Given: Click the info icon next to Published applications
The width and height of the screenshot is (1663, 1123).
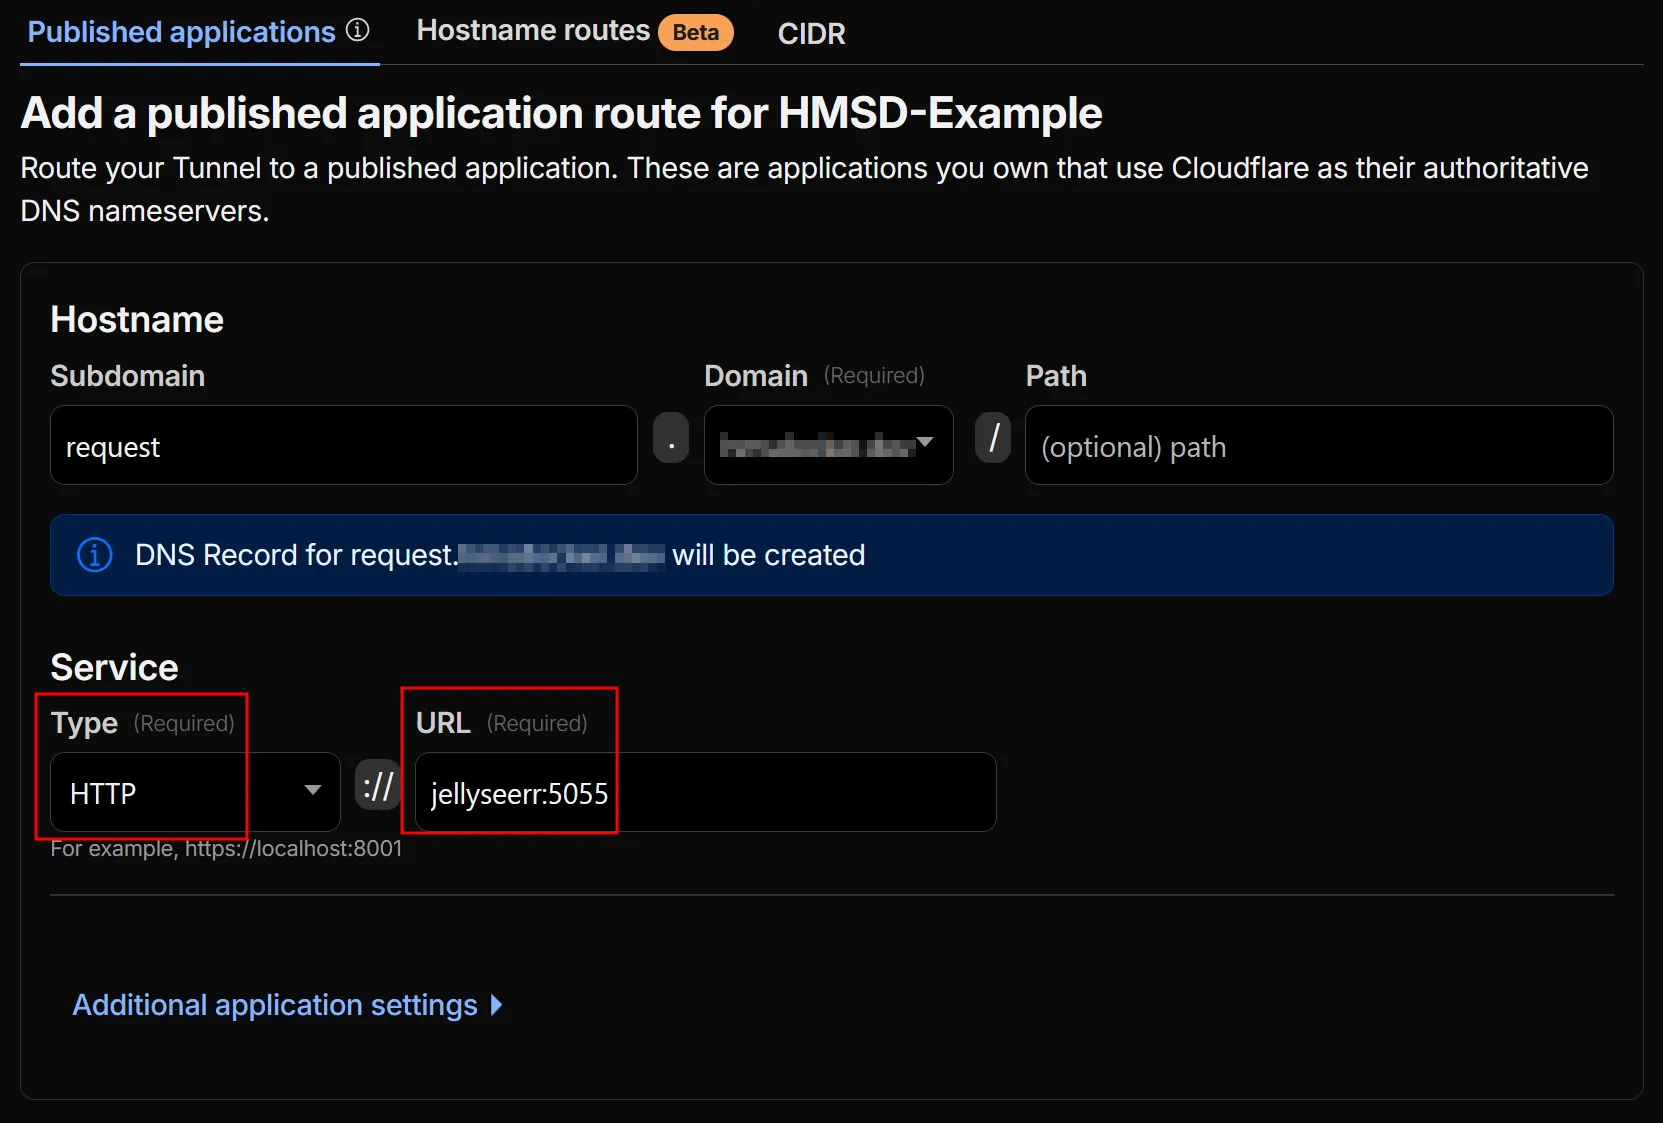Looking at the screenshot, I should click(x=357, y=30).
